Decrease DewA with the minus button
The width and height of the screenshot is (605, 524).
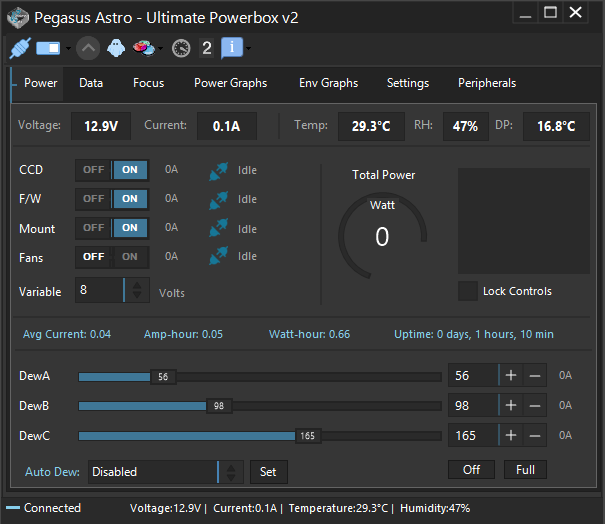[535, 375]
